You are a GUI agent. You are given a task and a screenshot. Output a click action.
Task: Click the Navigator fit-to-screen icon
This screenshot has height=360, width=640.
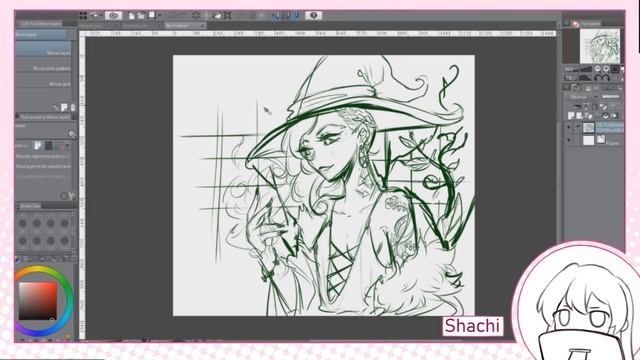pos(615,69)
